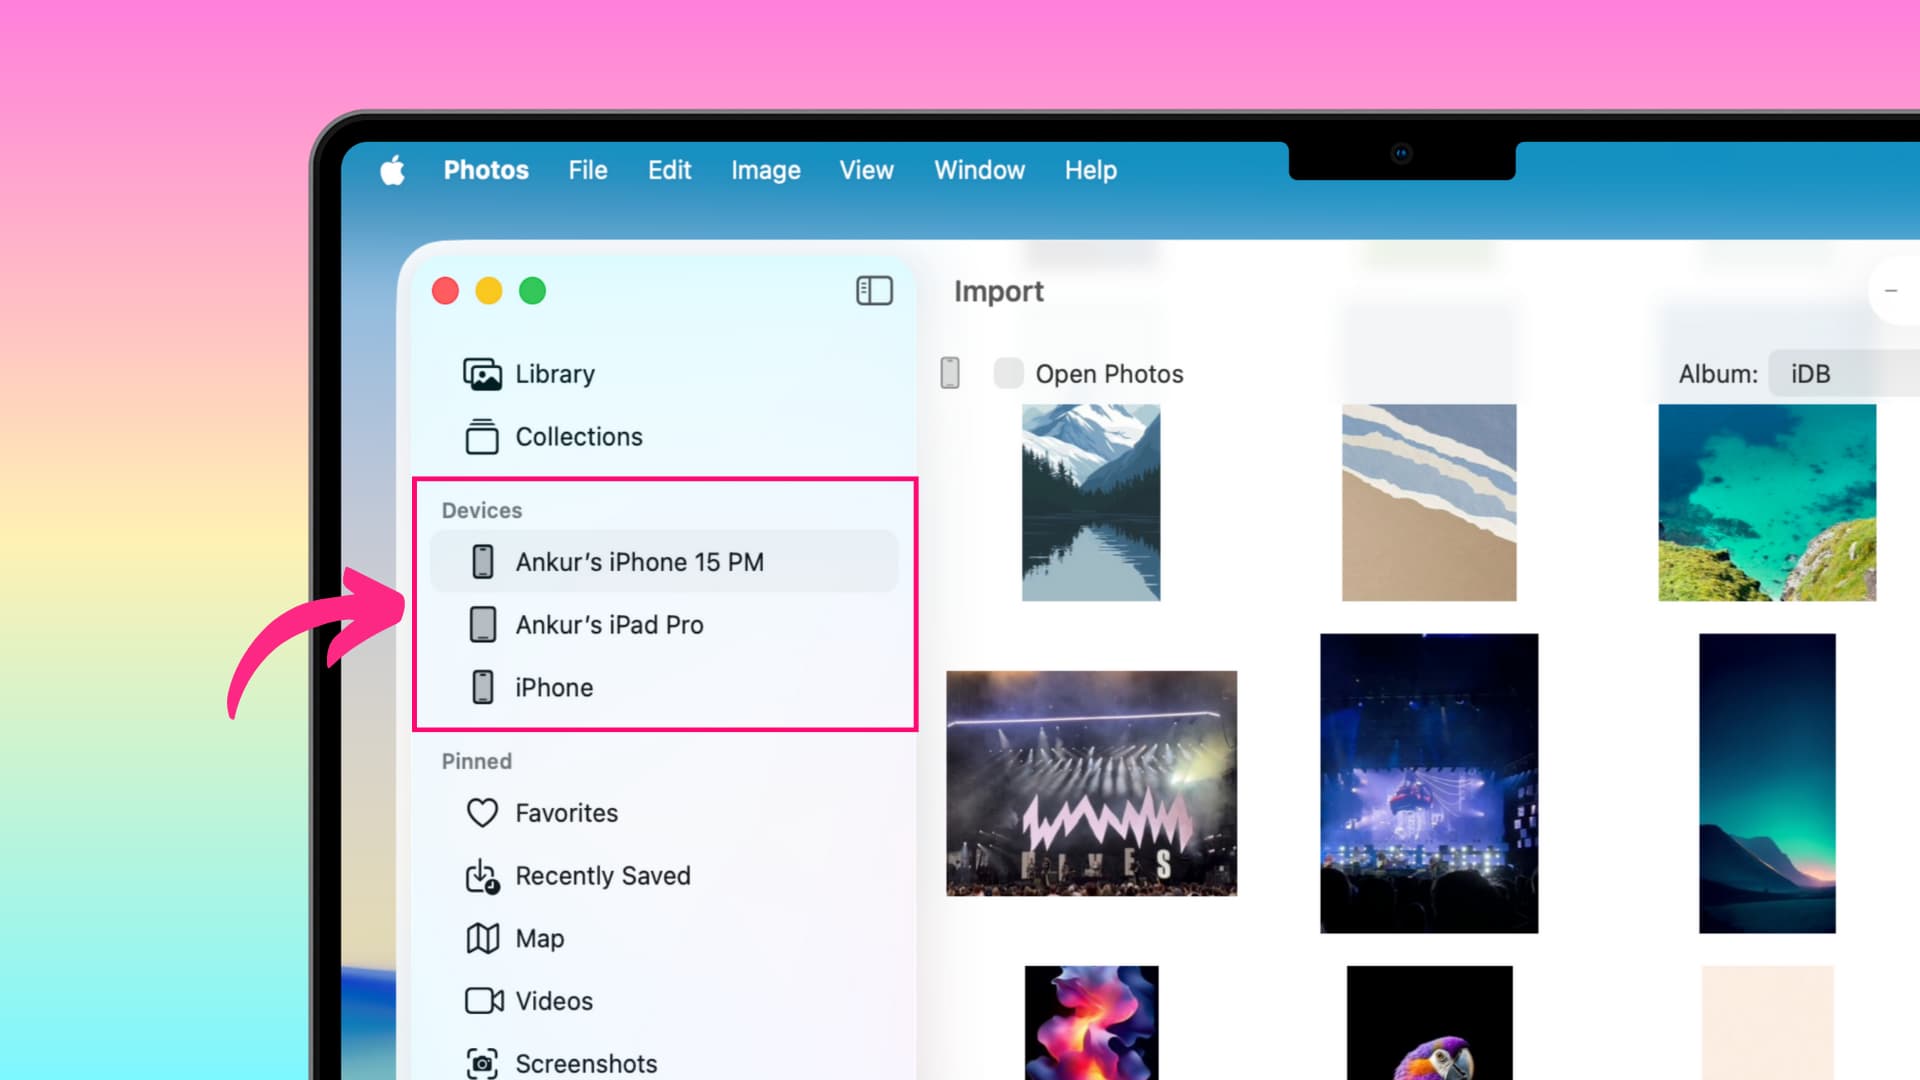
Task: Enable the Open Photos checkbox
Action: (1008, 373)
